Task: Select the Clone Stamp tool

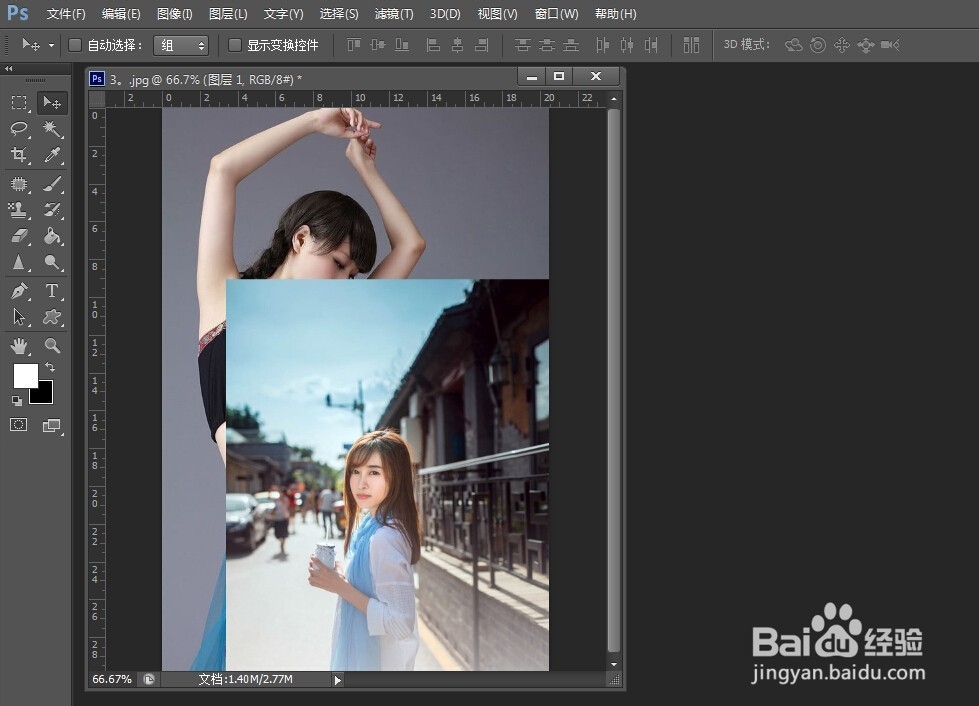Action: click(19, 210)
